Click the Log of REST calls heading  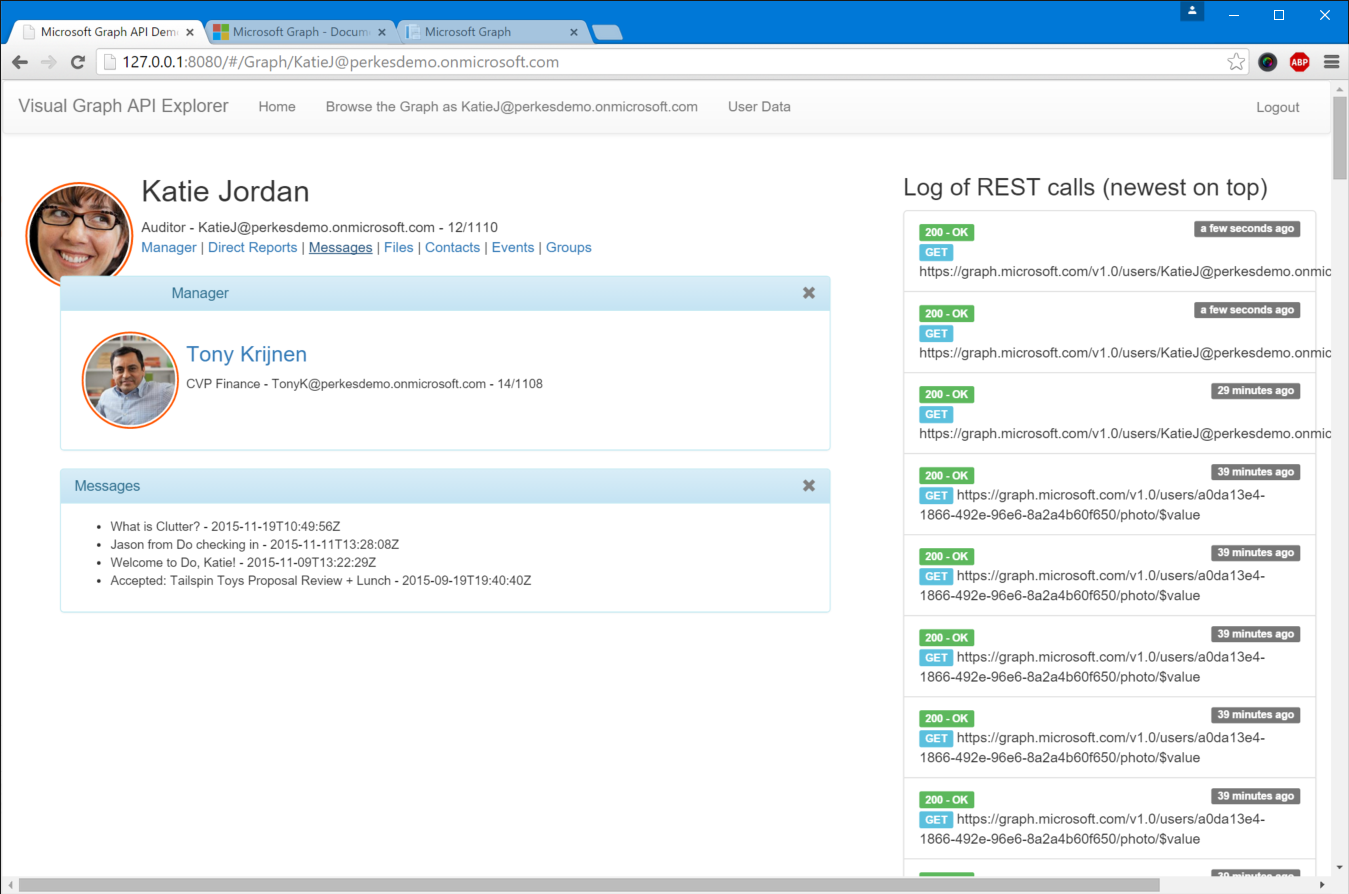[1085, 187]
